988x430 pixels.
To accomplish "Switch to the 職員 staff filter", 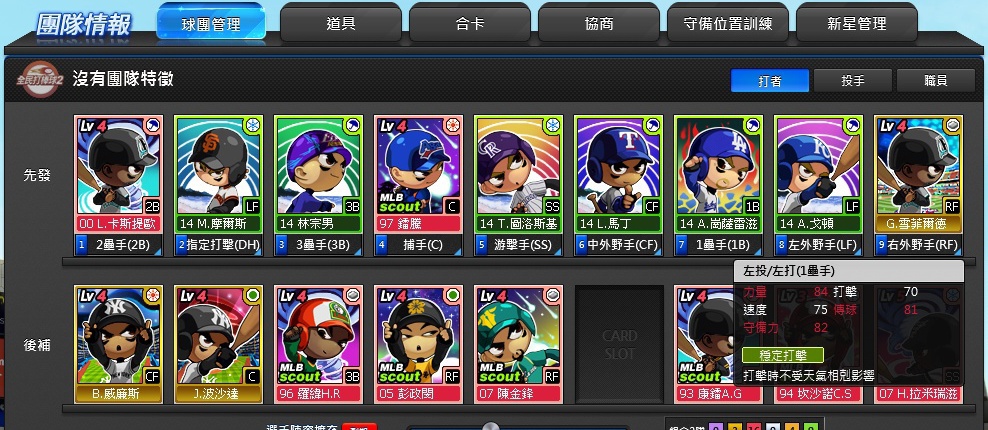I will 936,81.
